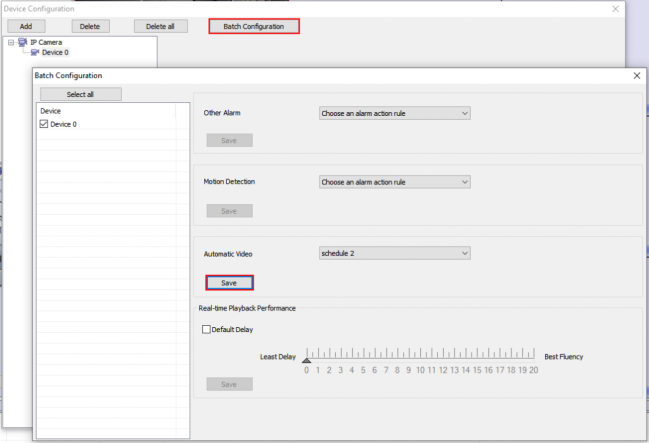Click Save under Motion Detection
This screenshot has height=443, width=649.
coord(229,211)
